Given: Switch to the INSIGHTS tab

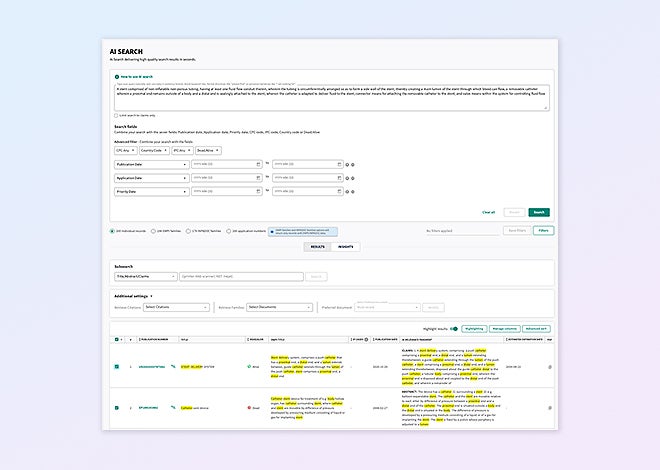Looking at the screenshot, I should coord(345,245).
